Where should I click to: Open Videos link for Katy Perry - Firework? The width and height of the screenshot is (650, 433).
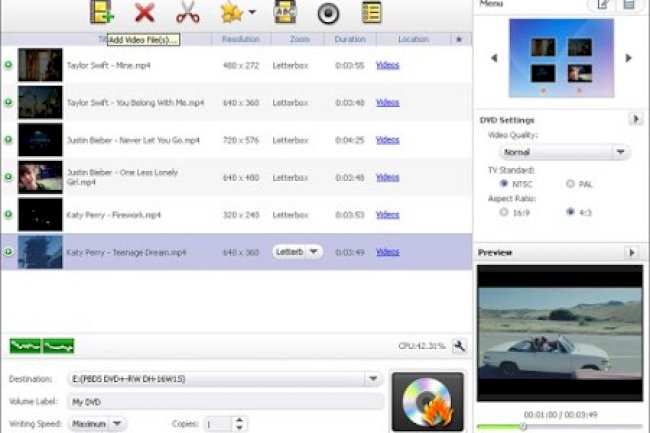click(388, 214)
